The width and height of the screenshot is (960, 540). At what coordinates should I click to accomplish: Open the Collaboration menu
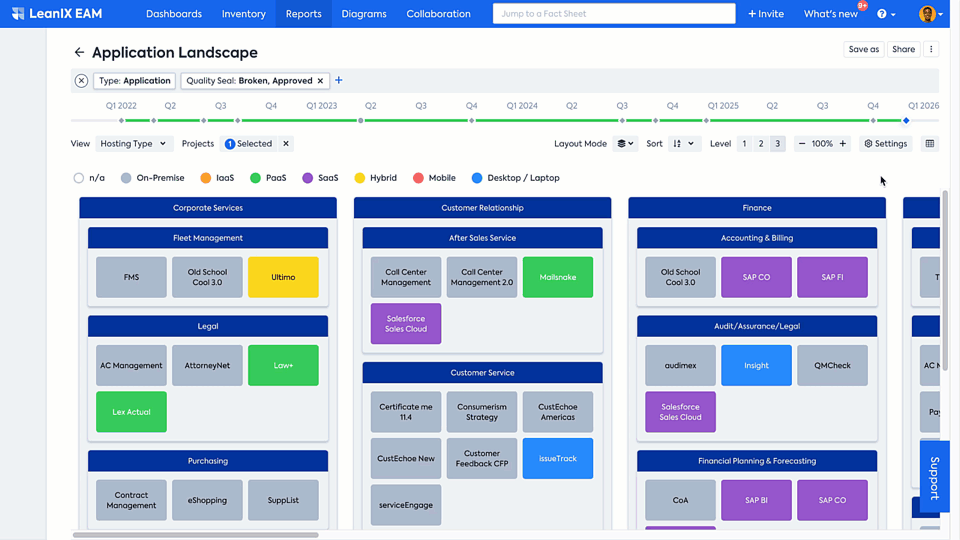(x=438, y=13)
